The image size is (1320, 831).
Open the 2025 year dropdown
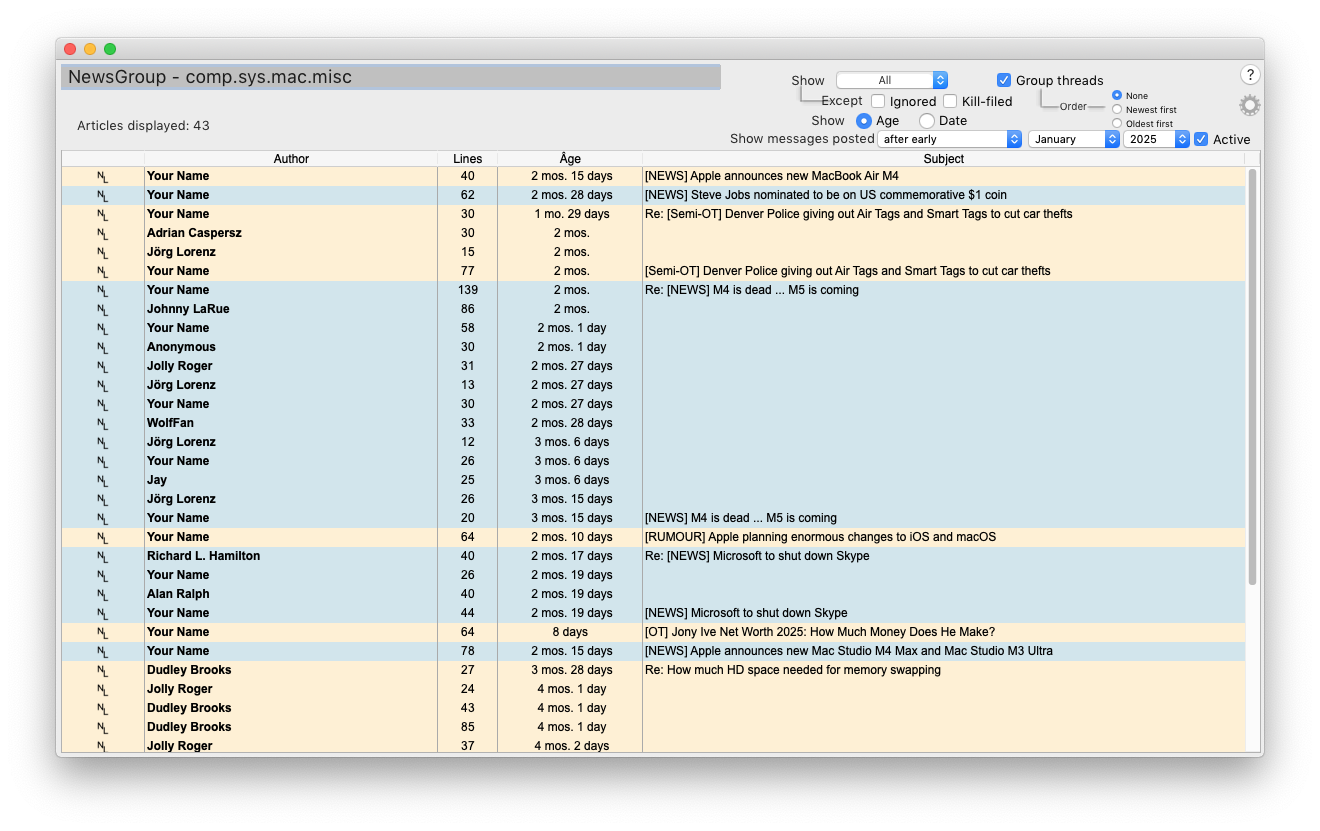click(1155, 139)
